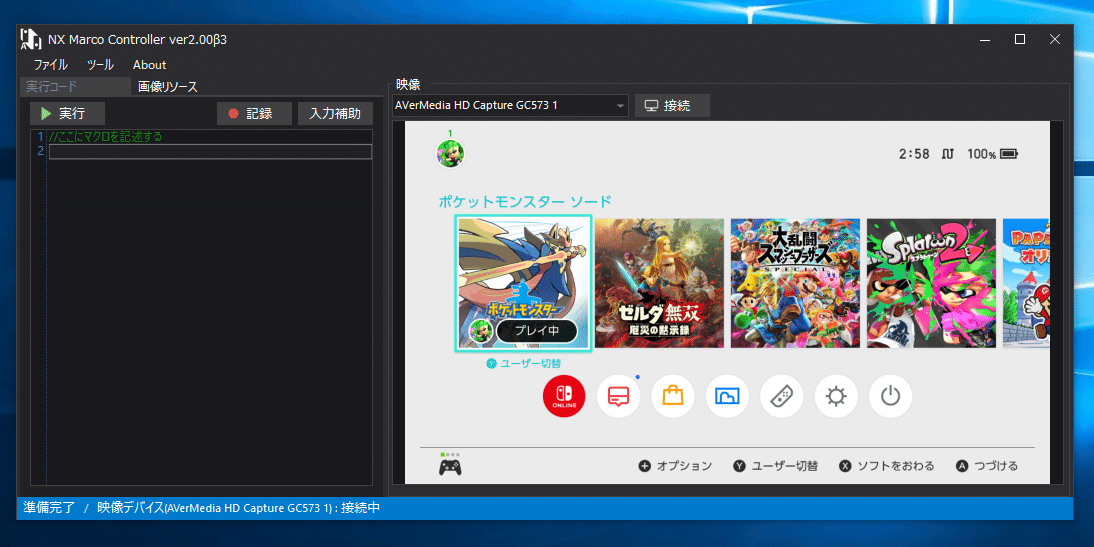This screenshot has width=1094, height=547.
Task: Click the + オプション hint
Action: tap(675, 465)
